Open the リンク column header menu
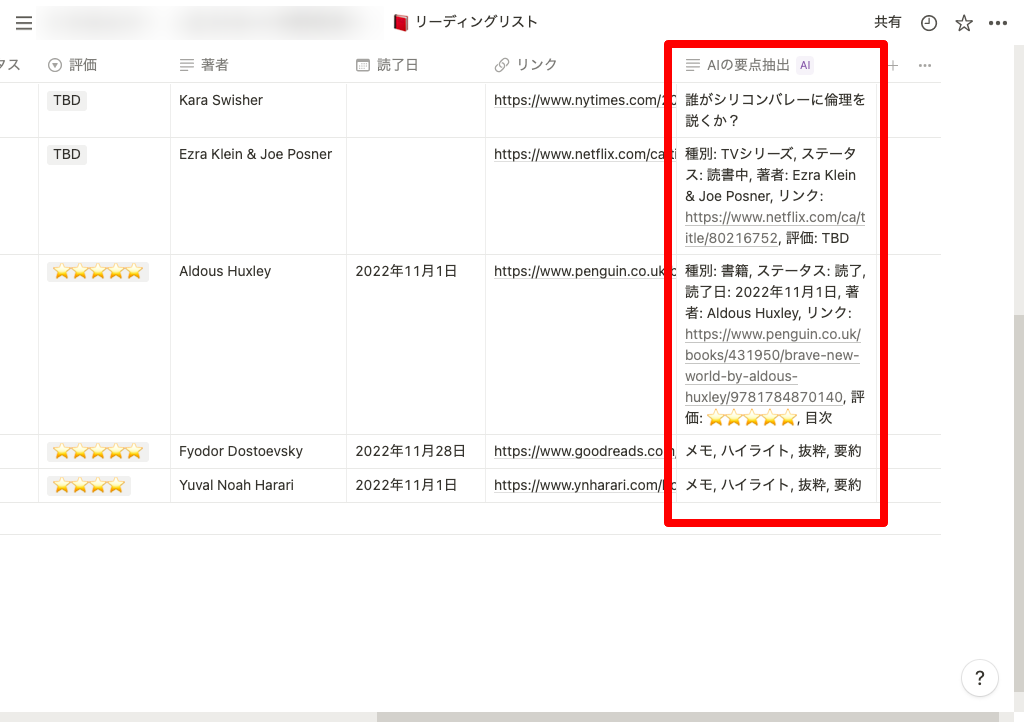 536,65
